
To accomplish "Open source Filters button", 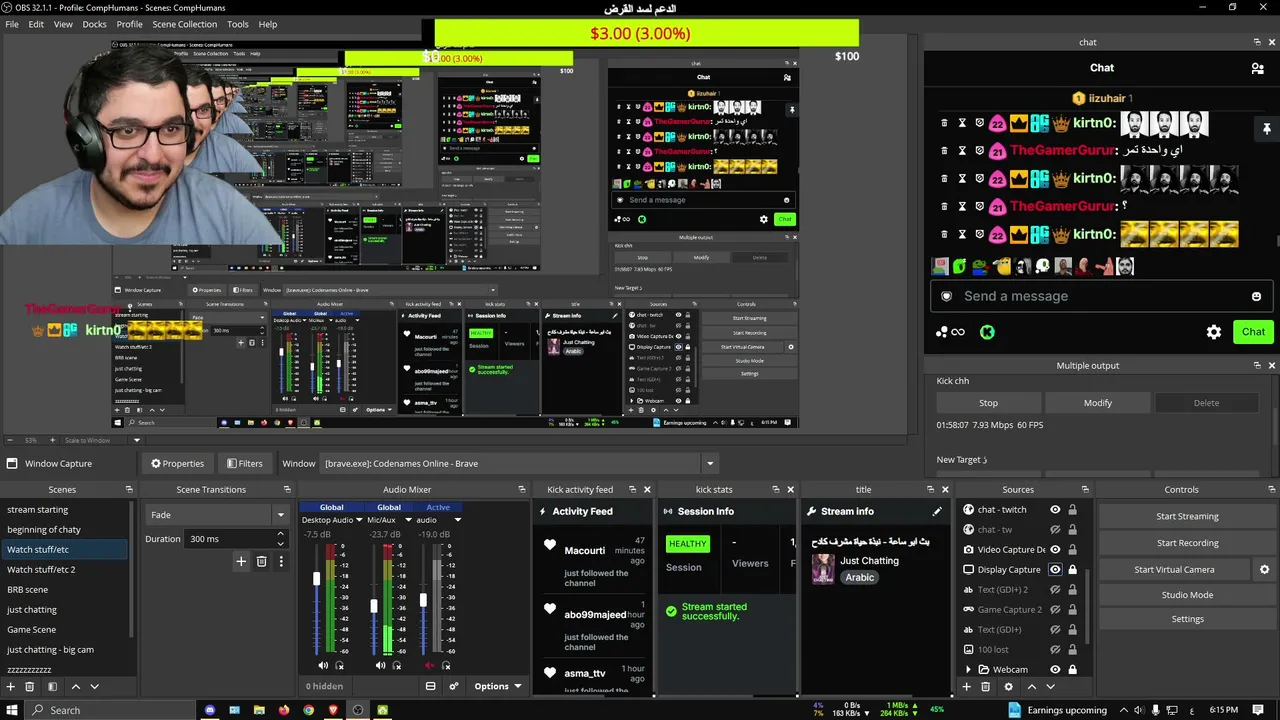I will 244,464.
